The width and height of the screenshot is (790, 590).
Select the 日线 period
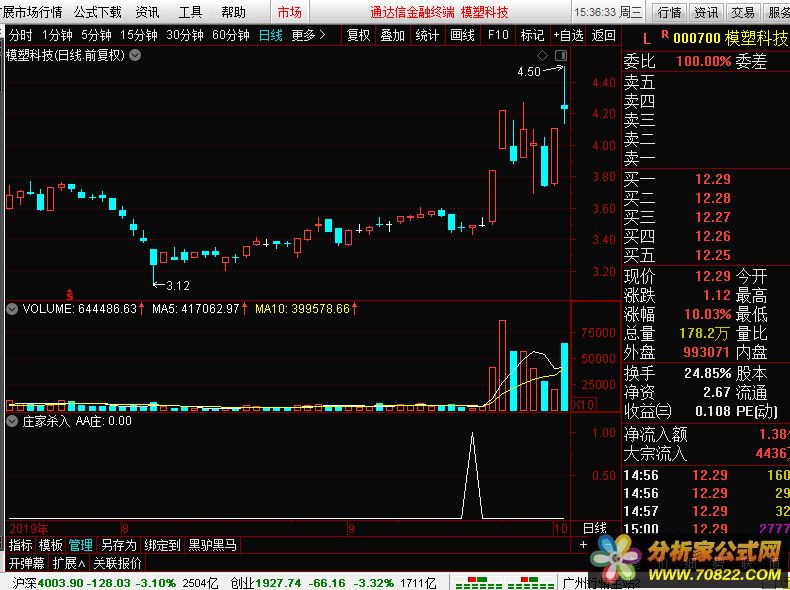[x=271, y=35]
